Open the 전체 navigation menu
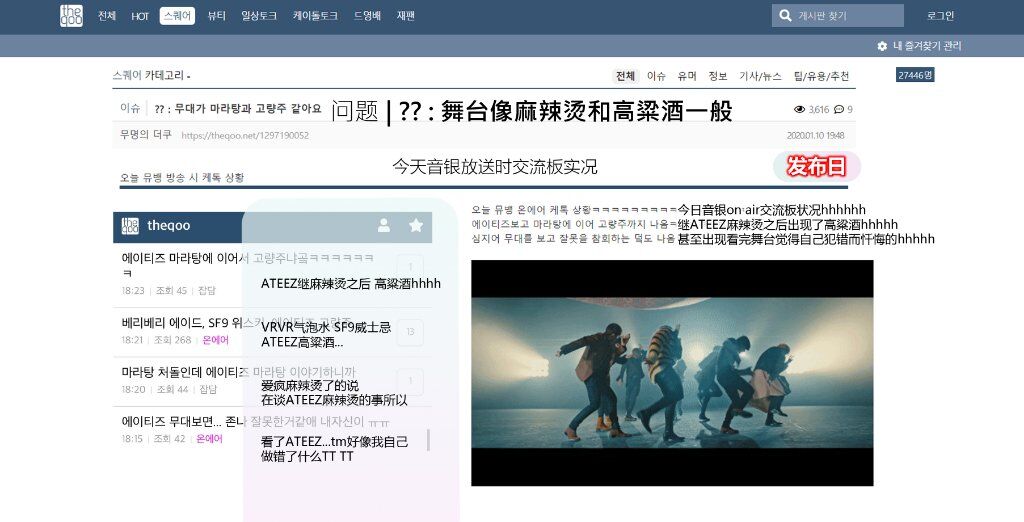The height and width of the screenshot is (522, 1024). [x=106, y=16]
